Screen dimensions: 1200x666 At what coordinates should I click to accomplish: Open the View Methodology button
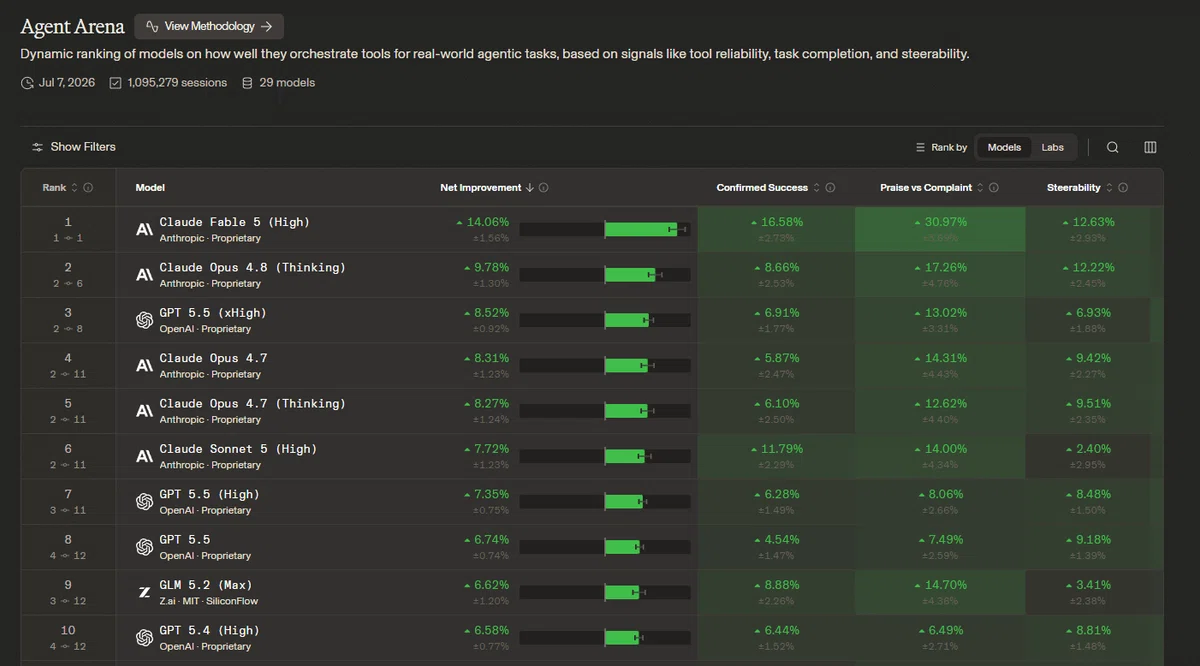(x=209, y=27)
